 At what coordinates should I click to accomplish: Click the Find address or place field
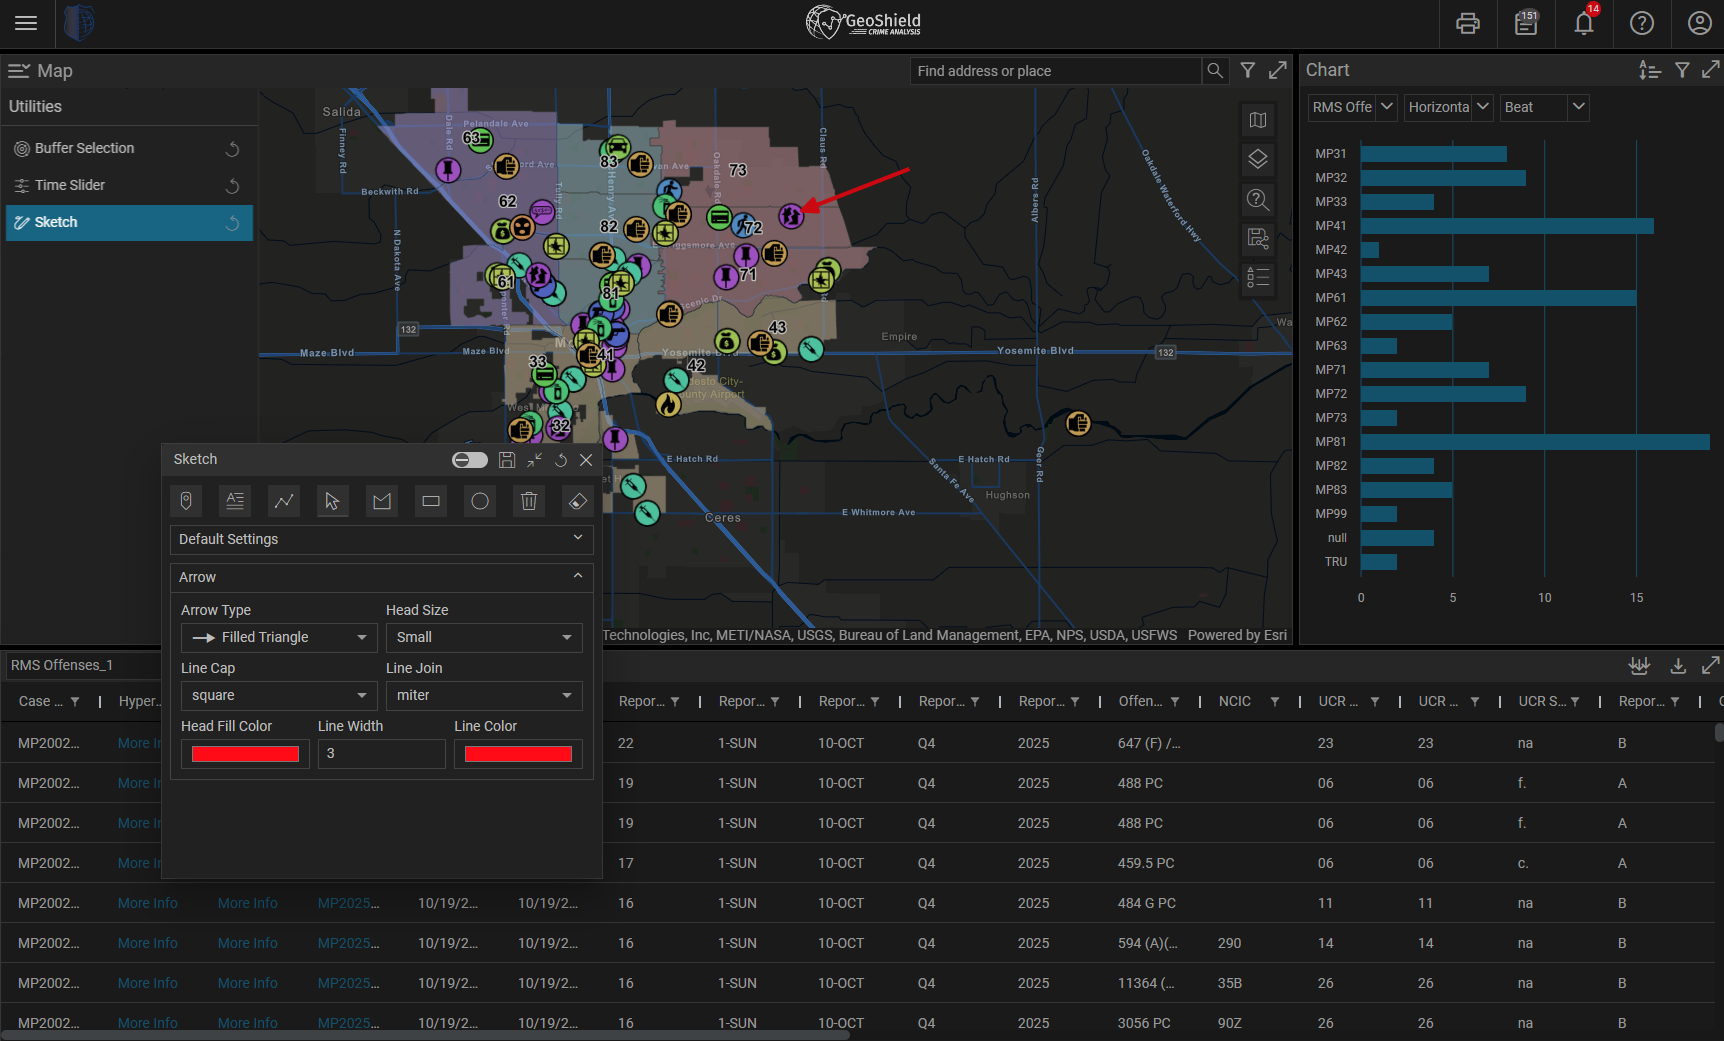coord(1055,71)
